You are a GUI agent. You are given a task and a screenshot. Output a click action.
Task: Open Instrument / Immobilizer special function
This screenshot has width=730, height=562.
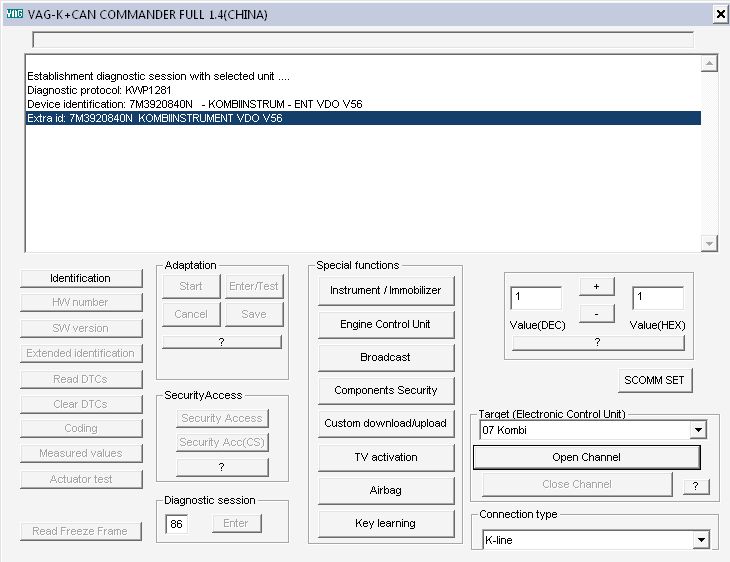click(x=386, y=291)
